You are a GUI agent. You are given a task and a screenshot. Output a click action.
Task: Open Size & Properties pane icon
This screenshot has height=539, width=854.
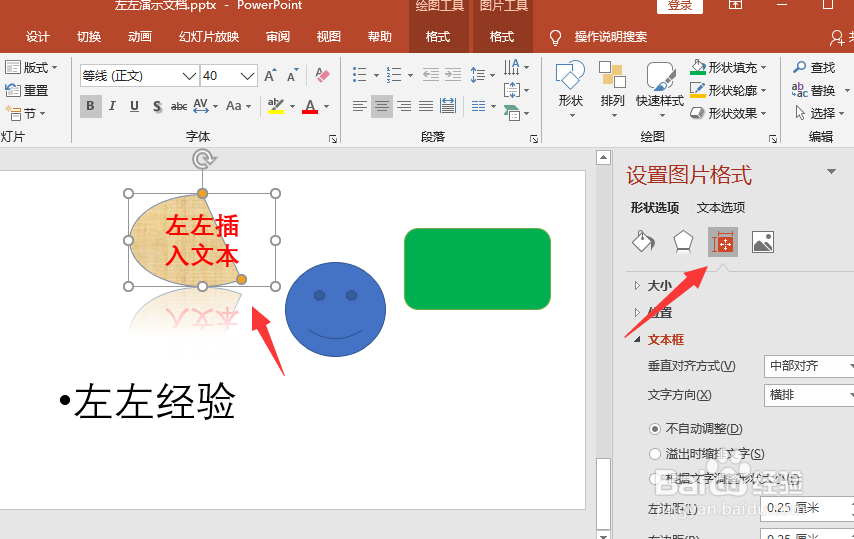pyautogui.click(x=723, y=242)
